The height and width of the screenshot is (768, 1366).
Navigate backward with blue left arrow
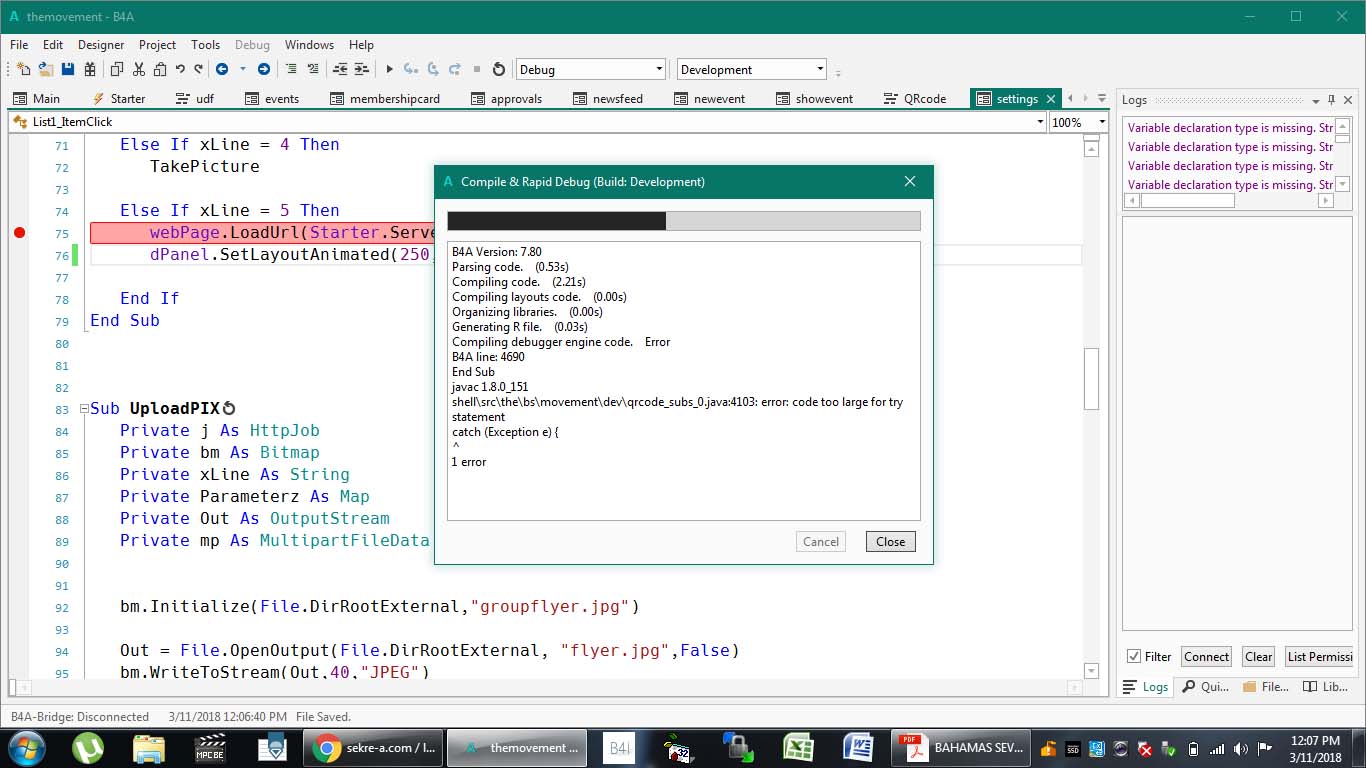click(x=221, y=70)
